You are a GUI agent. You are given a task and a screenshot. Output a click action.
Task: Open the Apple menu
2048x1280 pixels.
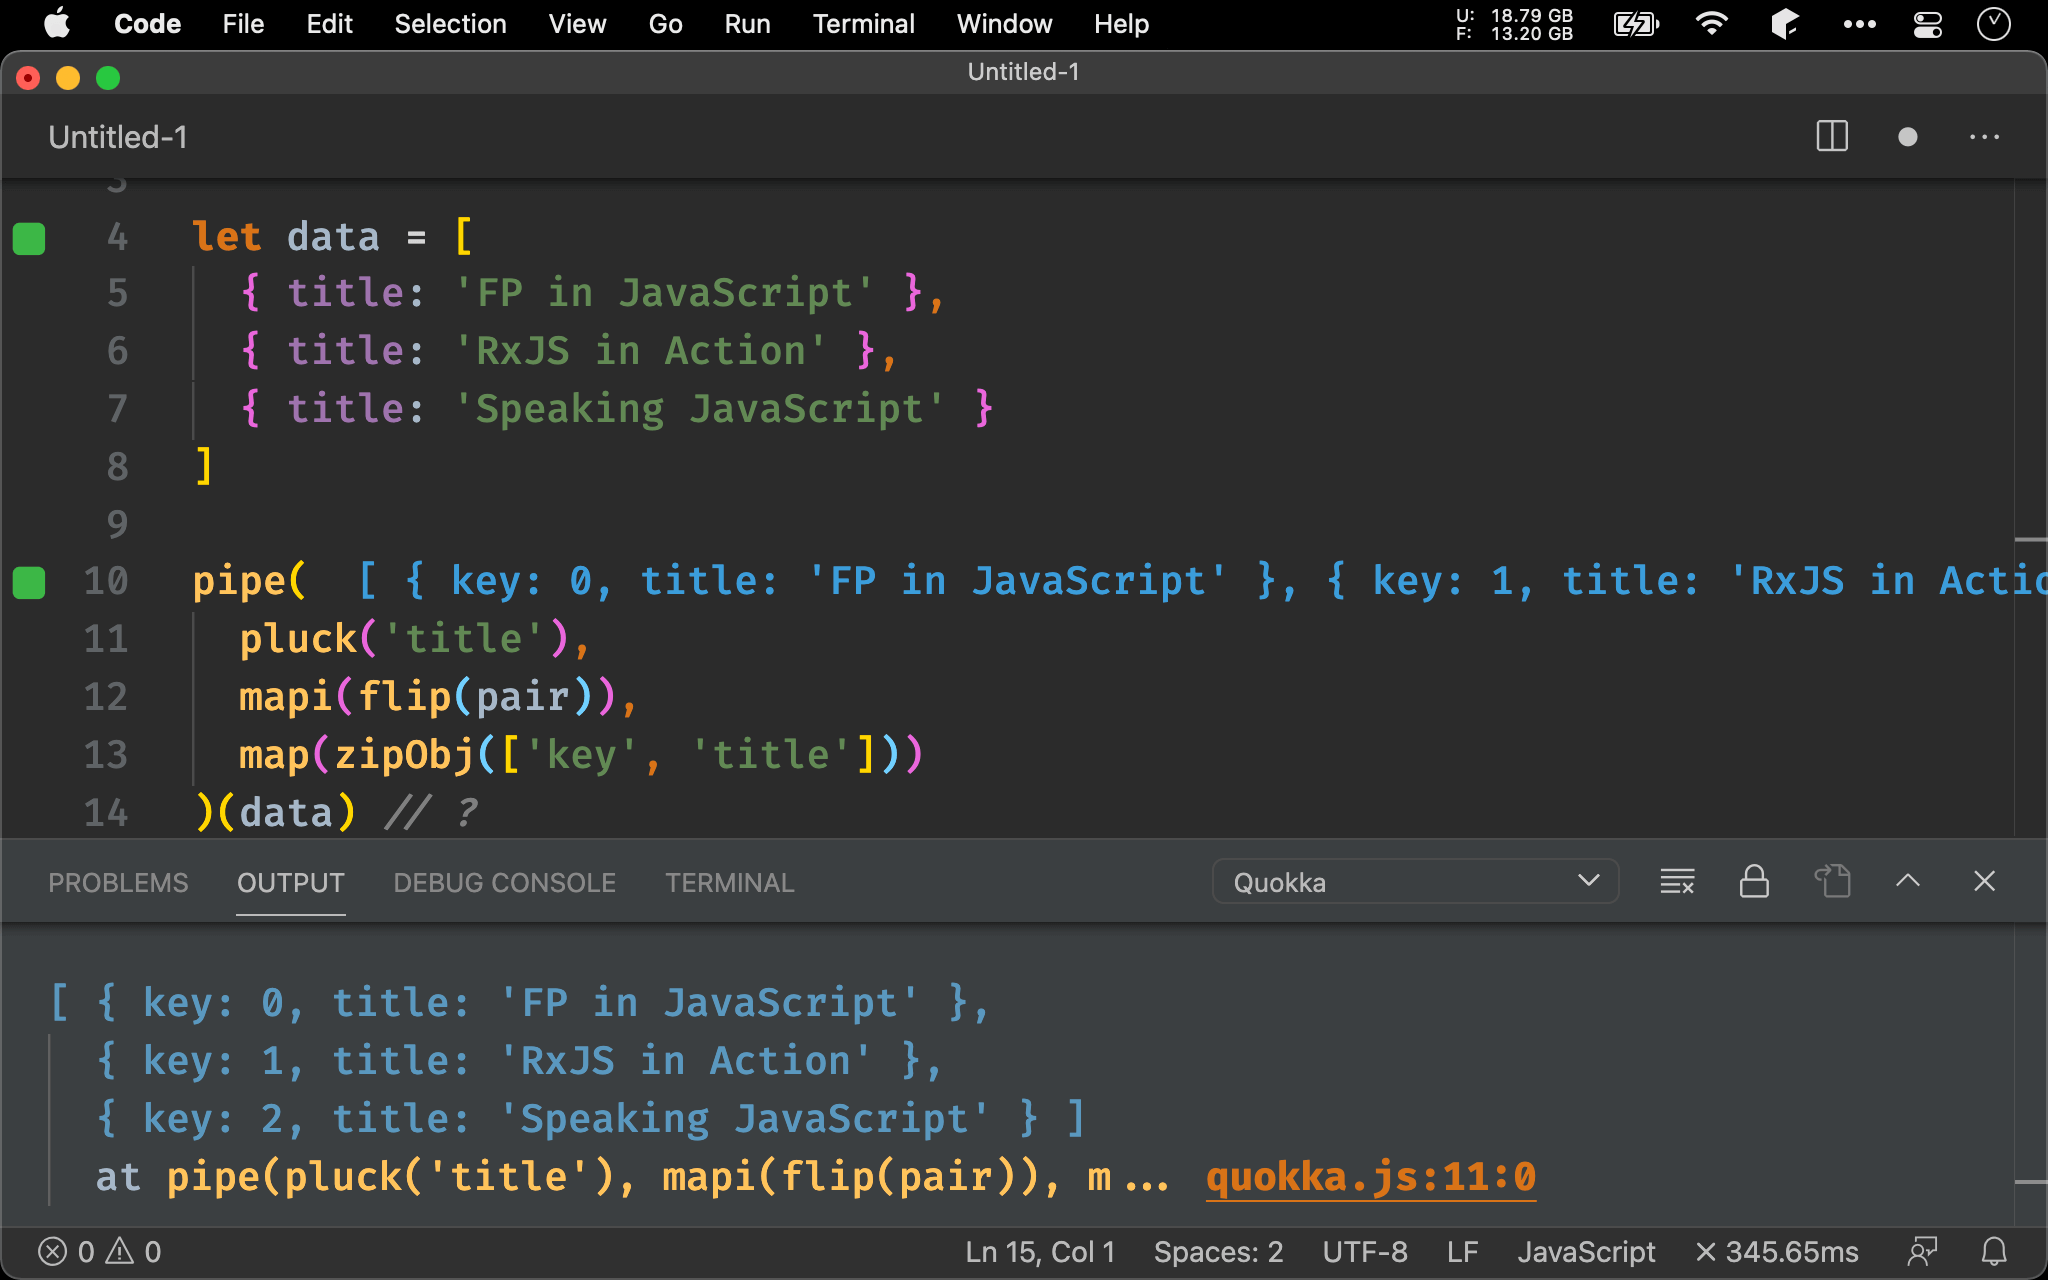coord(57,23)
